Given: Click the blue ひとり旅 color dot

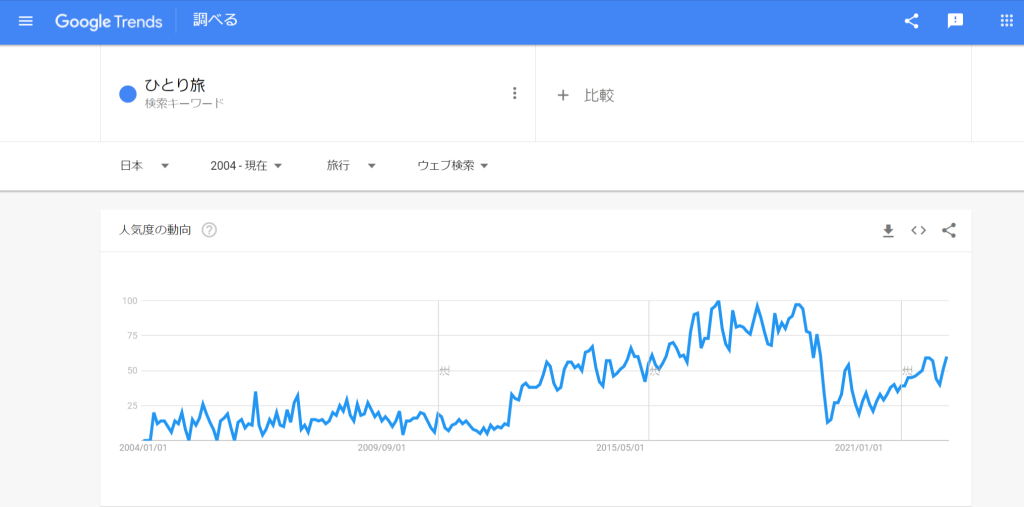Looking at the screenshot, I should pyautogui.click(x=128, y=95).
